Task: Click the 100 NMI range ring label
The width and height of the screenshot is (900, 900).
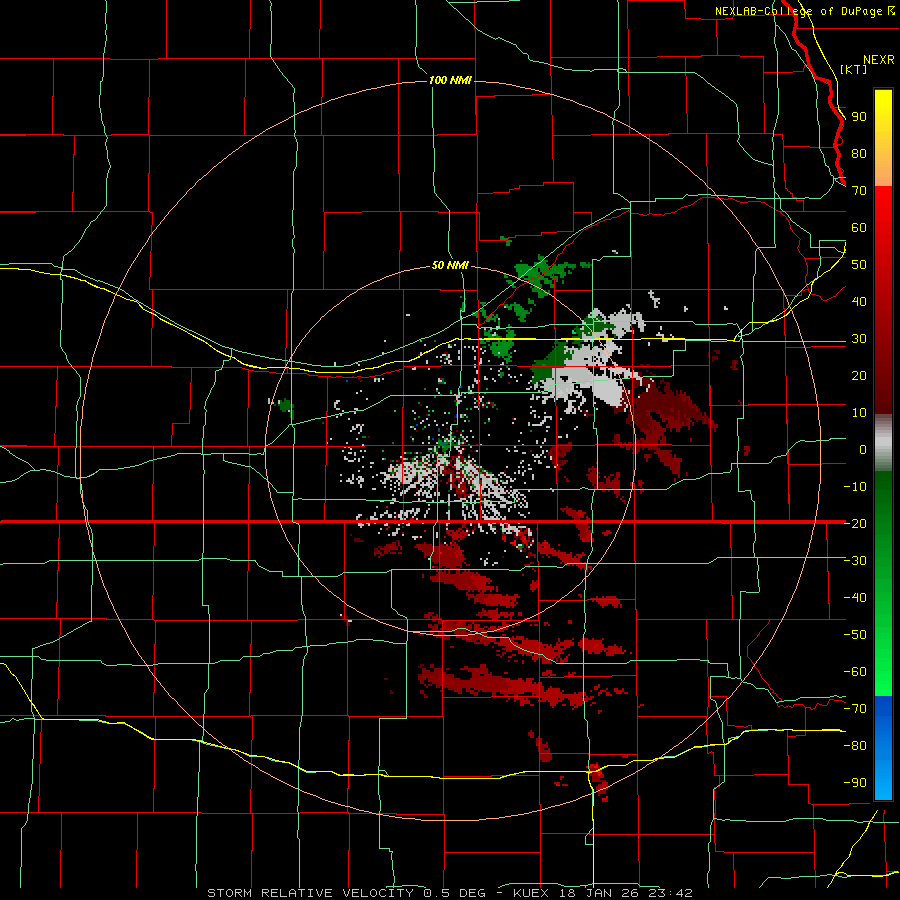Action: [450, 80]
